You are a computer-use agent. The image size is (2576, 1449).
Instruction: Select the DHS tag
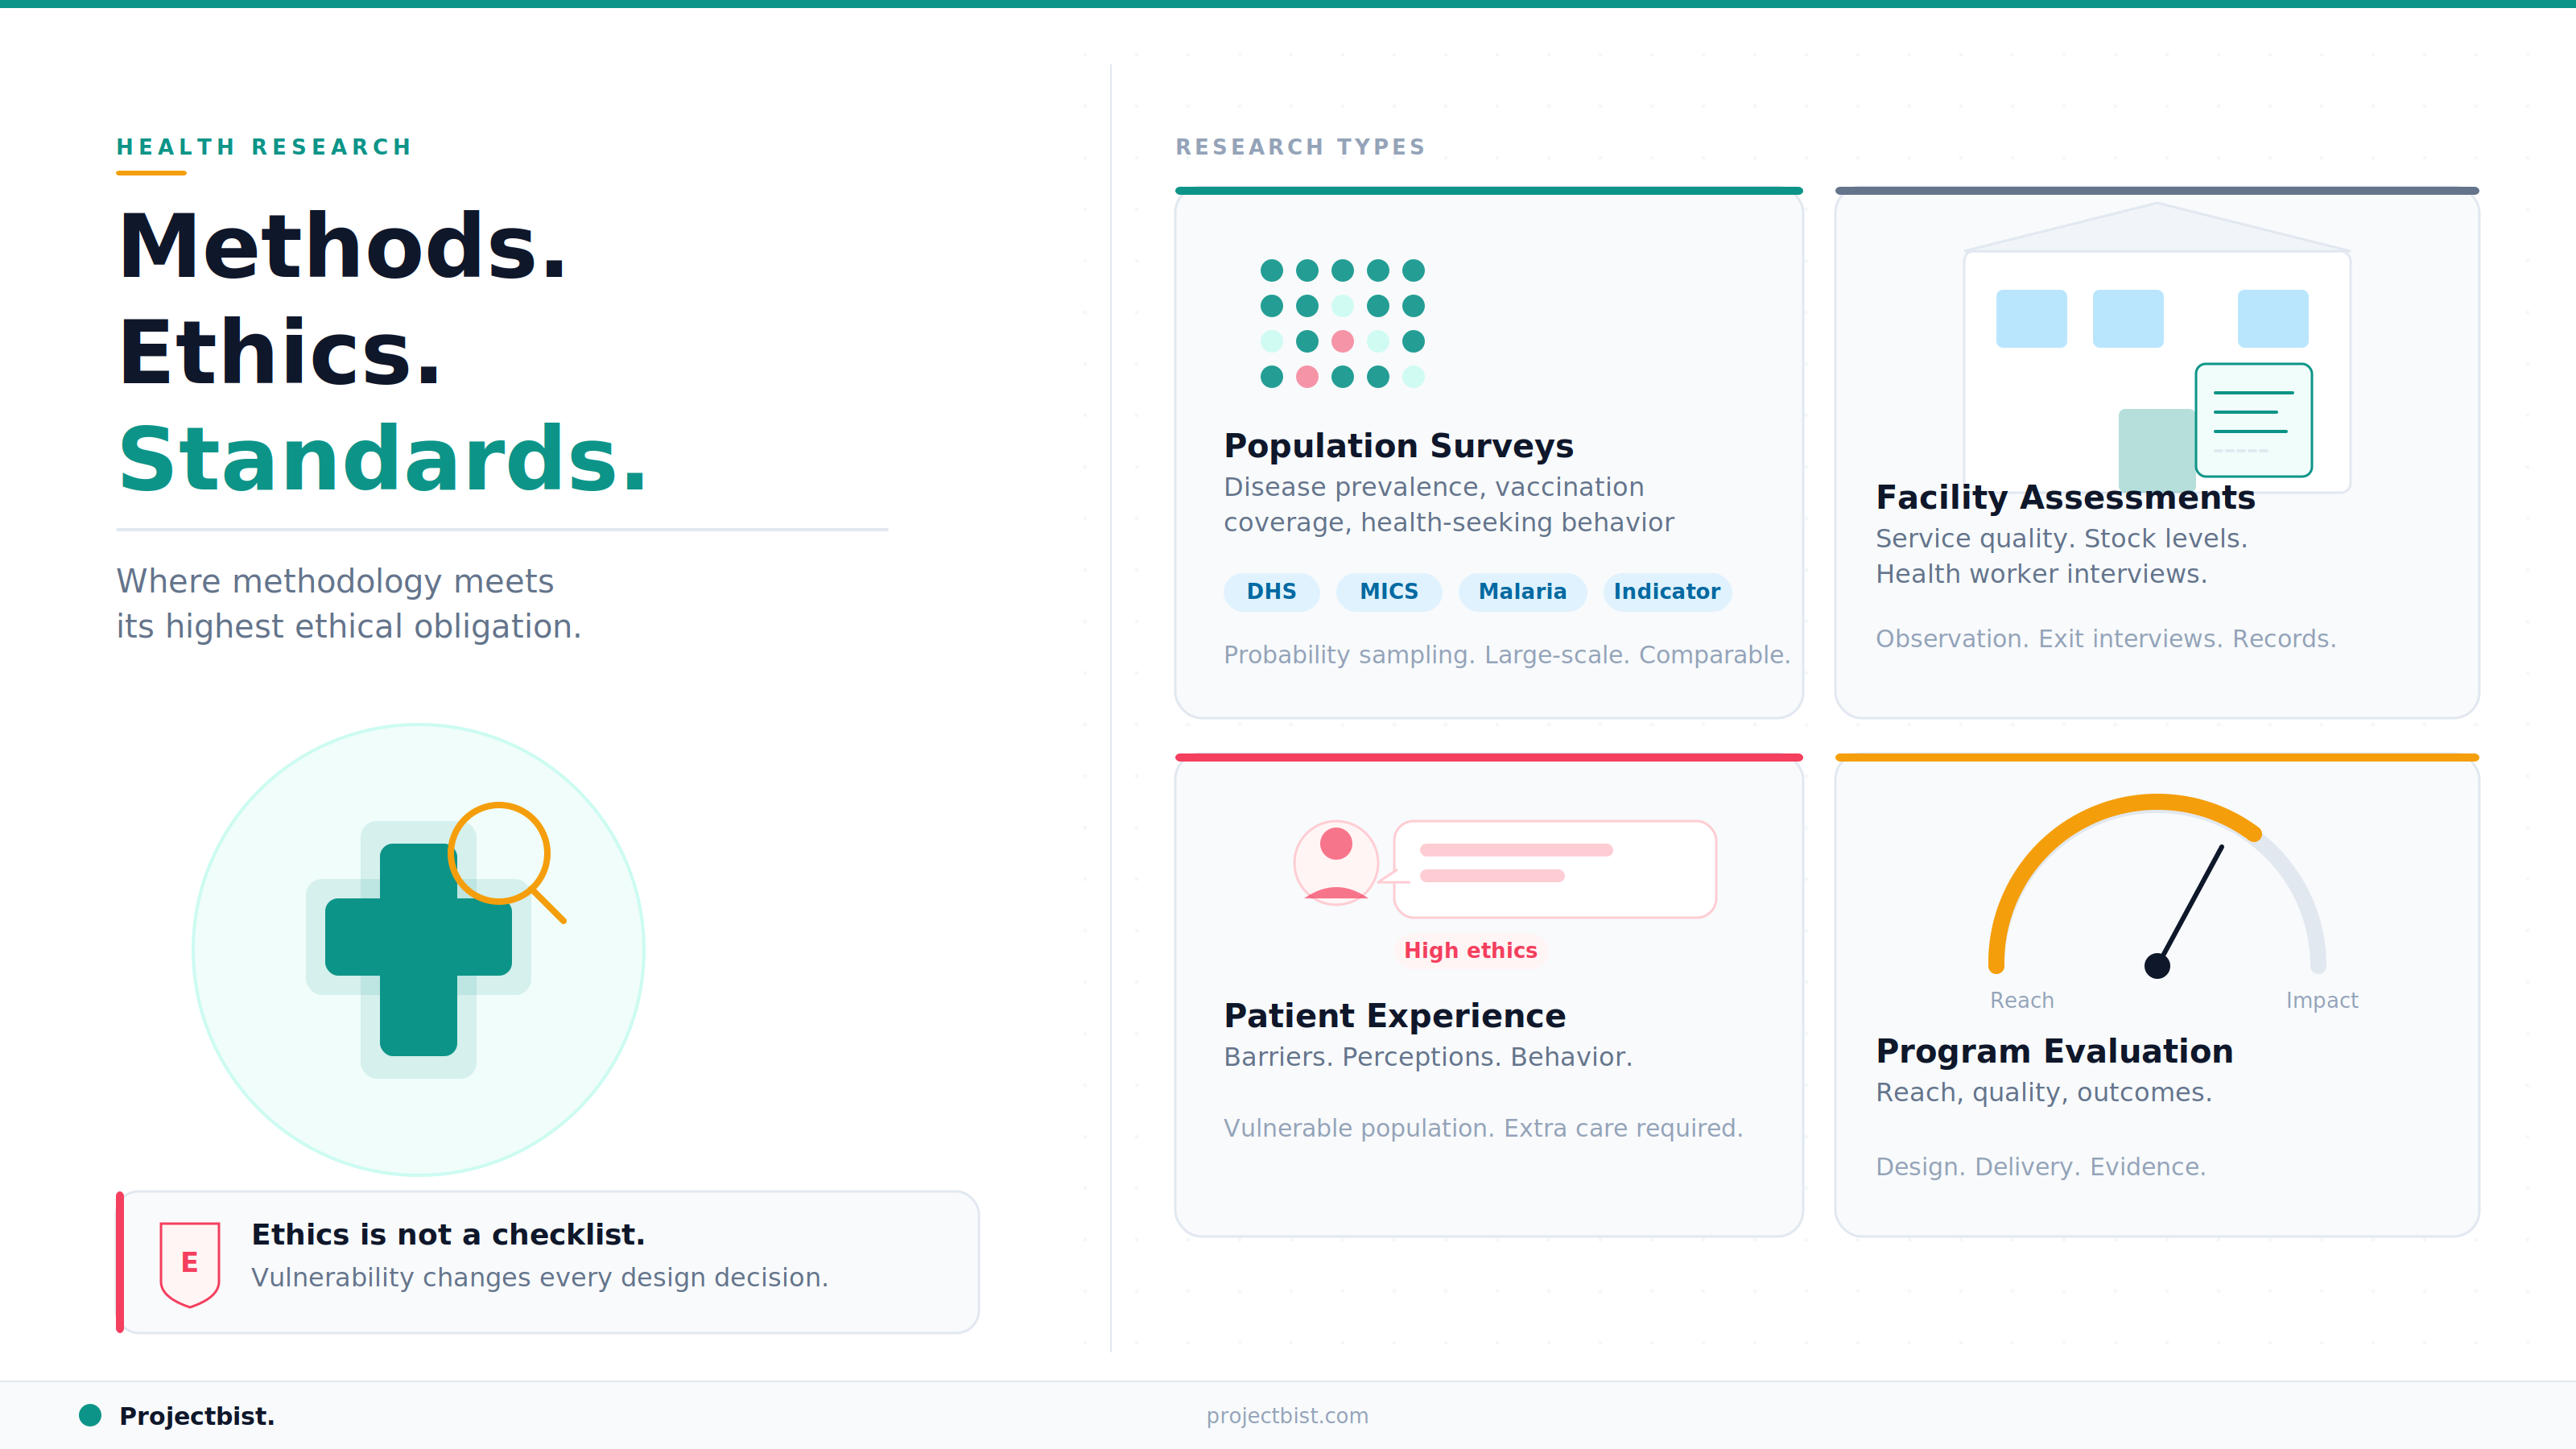(1271, 591)
